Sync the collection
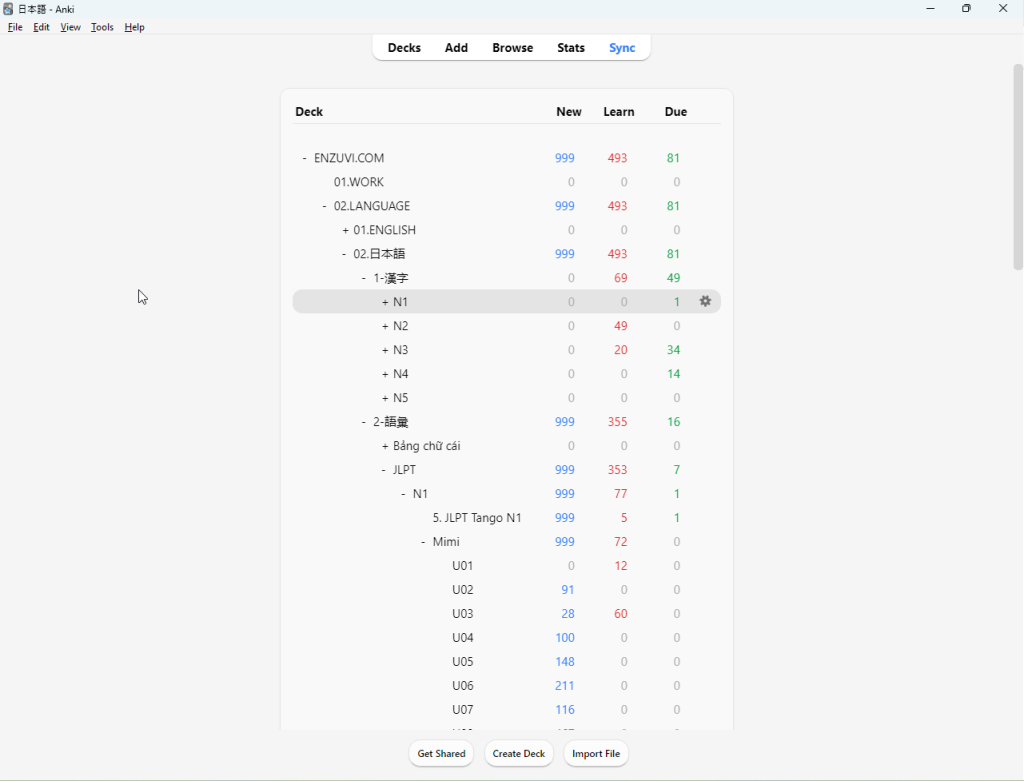The width and height of the screenshot is (1024, 781). (x=622, y=48)
